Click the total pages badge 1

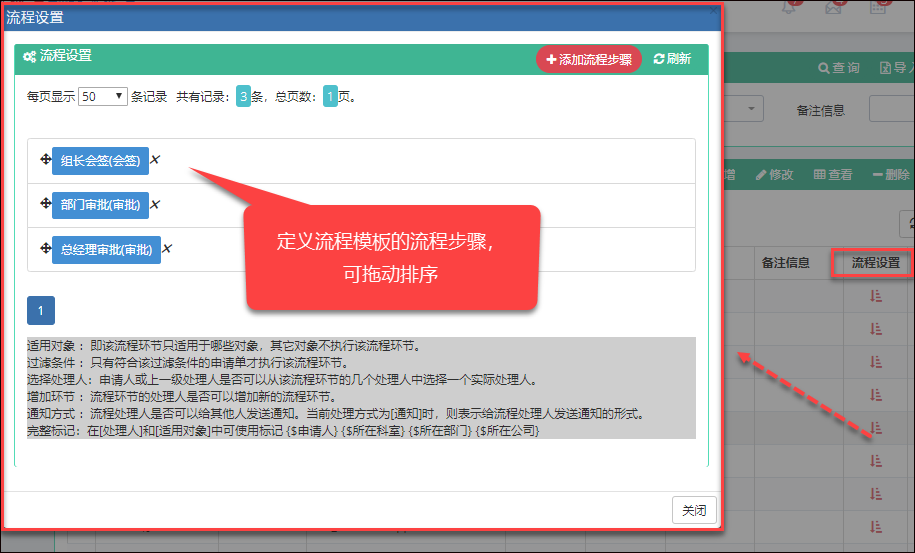tap(330, 96)
